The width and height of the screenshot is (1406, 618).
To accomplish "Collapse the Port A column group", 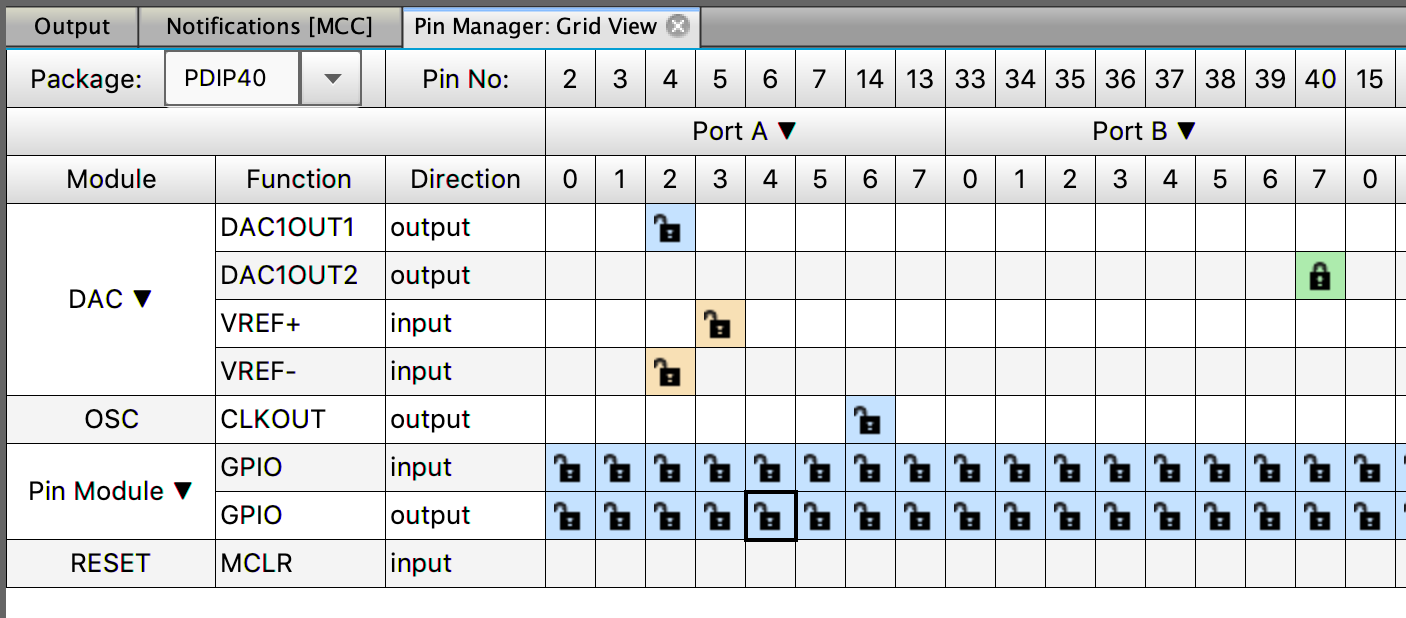I will coord(787,132).
